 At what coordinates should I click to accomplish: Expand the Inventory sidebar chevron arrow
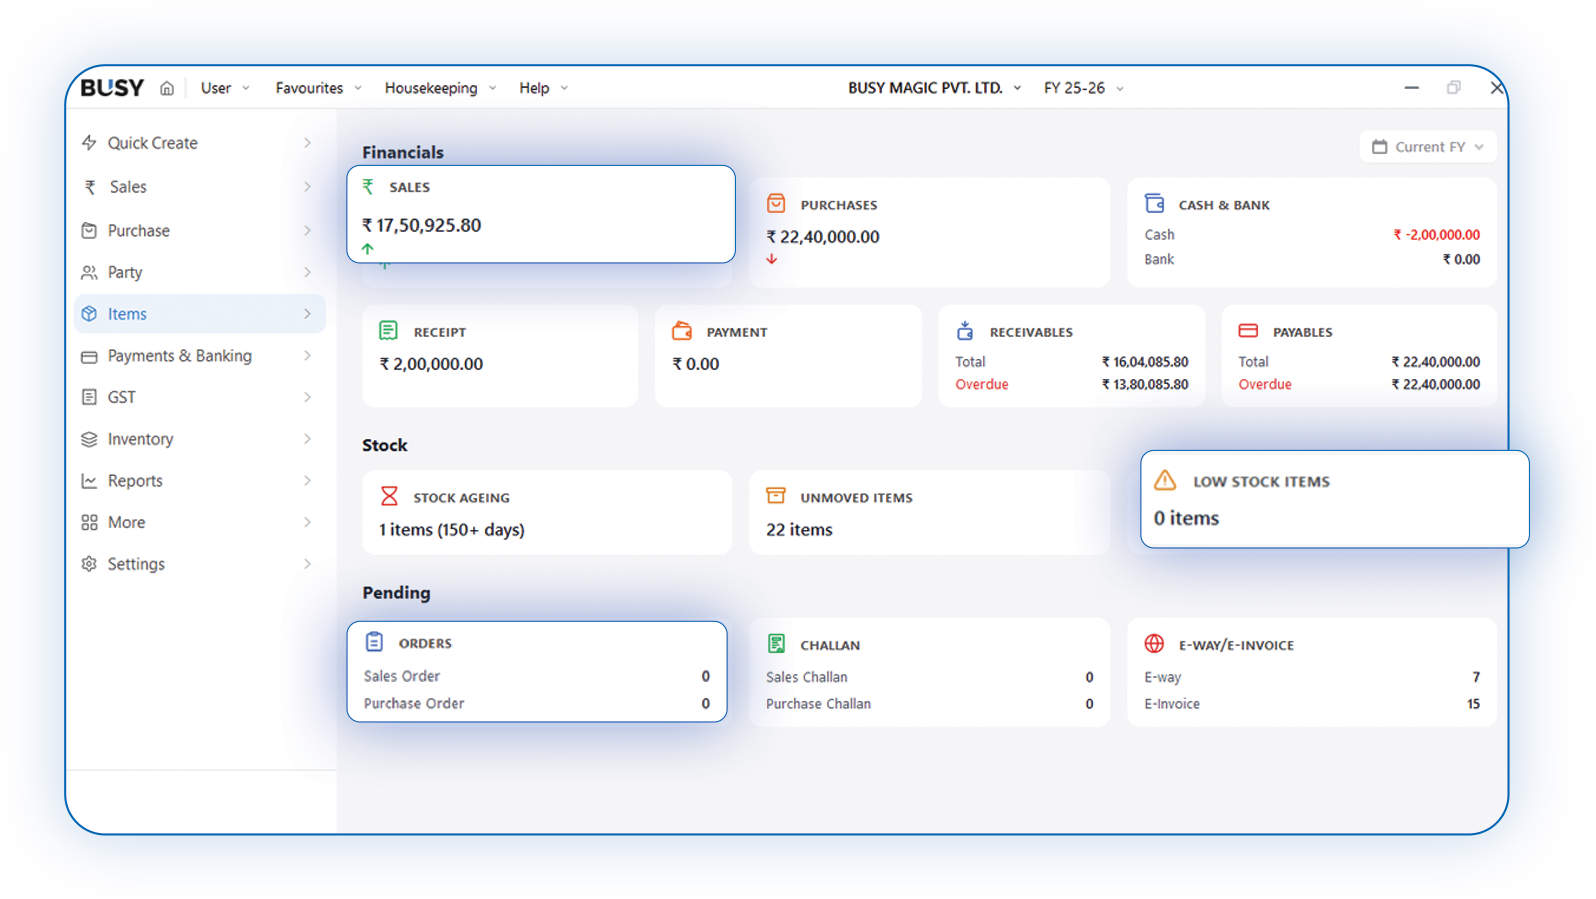[307, 439]
